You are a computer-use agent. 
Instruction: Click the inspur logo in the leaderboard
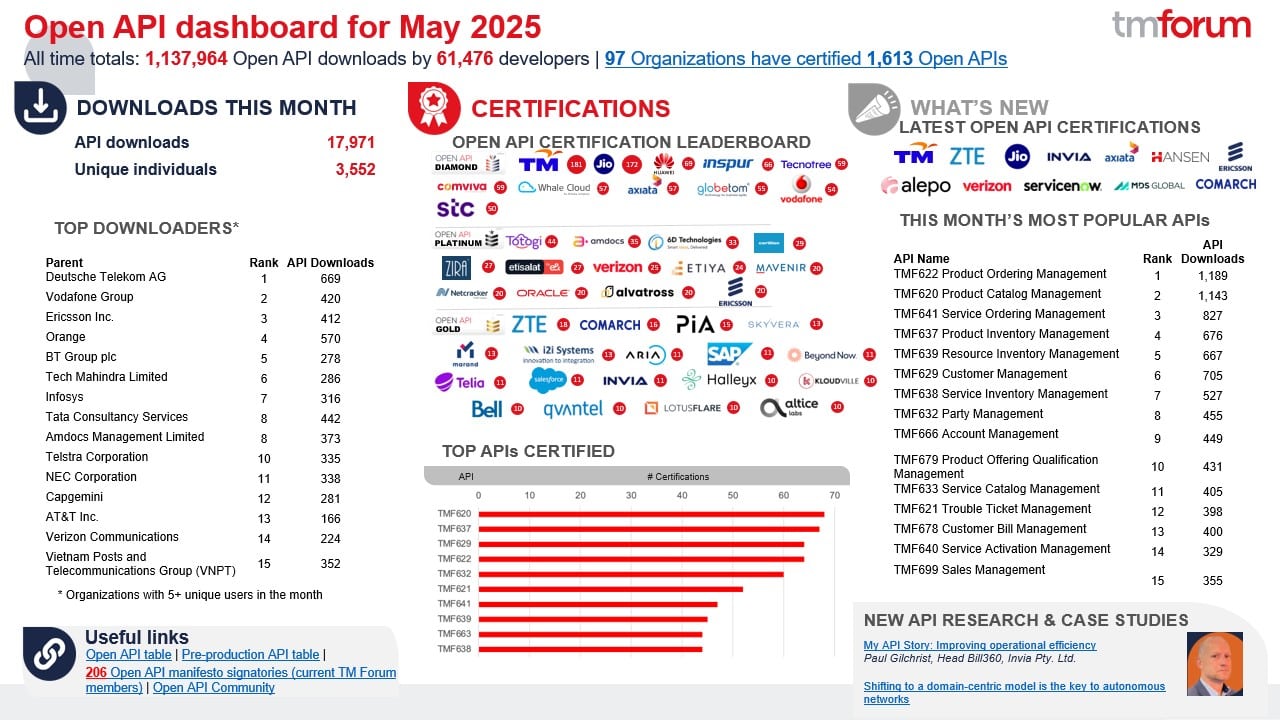(x=728, y=163)
